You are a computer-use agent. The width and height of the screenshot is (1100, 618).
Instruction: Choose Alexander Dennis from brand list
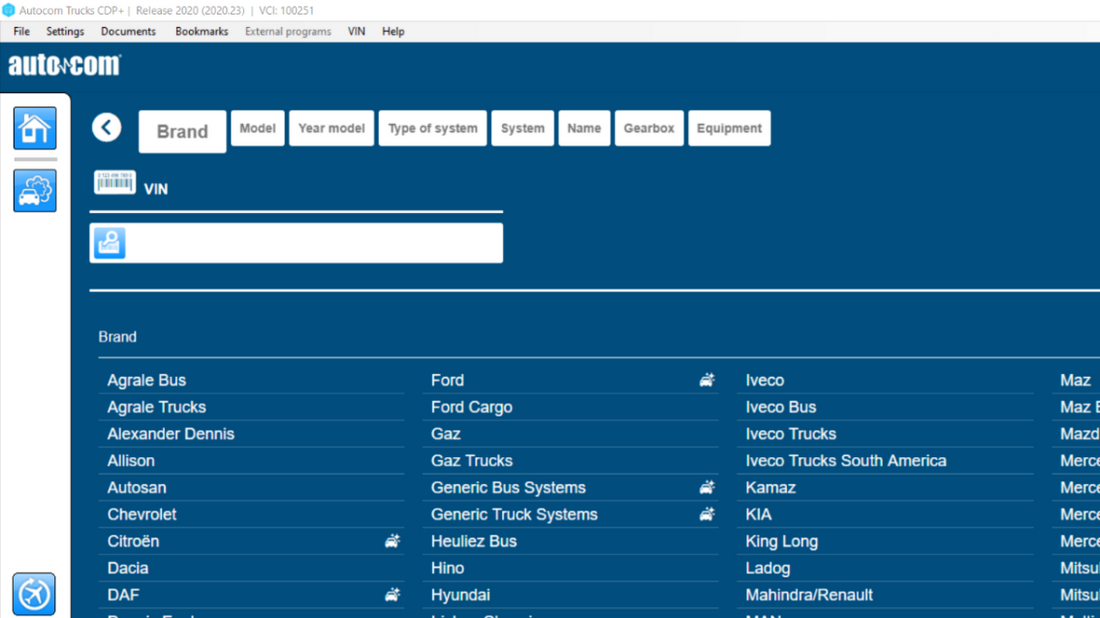pyautogui.click(x=171, y=434)
